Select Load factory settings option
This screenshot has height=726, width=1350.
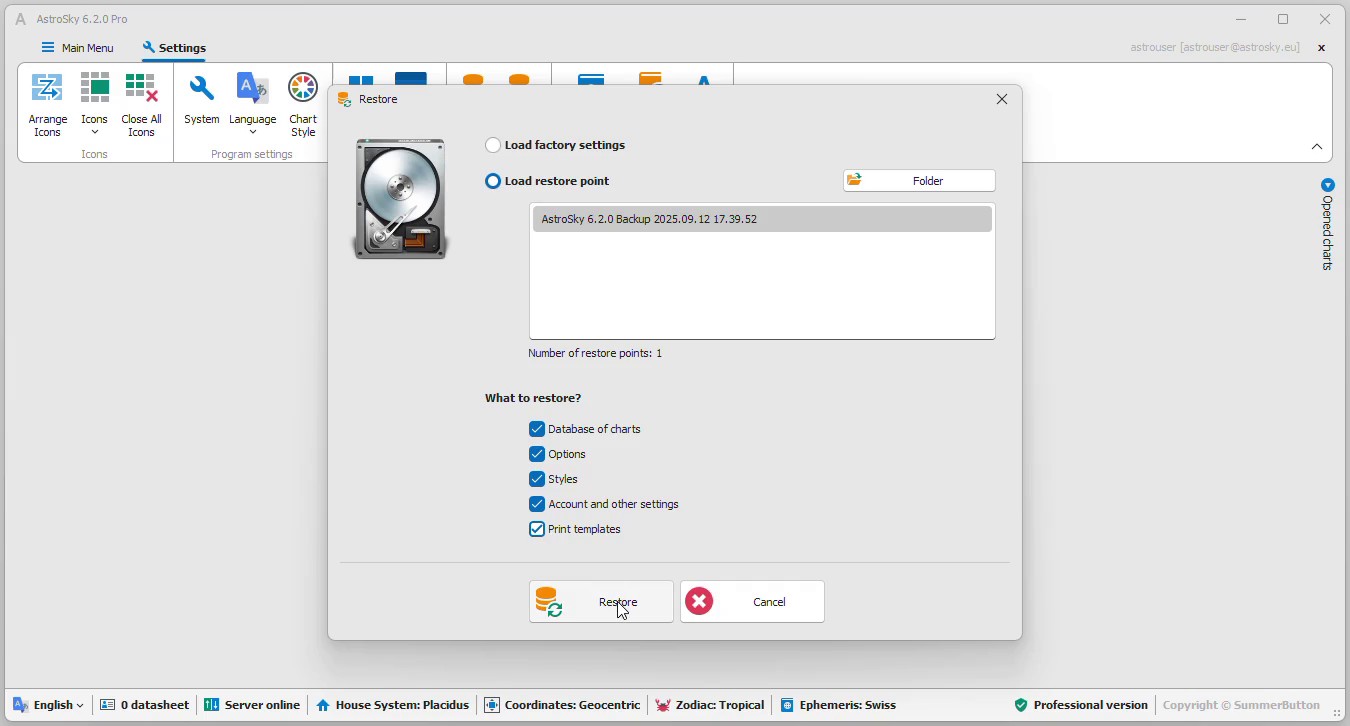point(493,145)
